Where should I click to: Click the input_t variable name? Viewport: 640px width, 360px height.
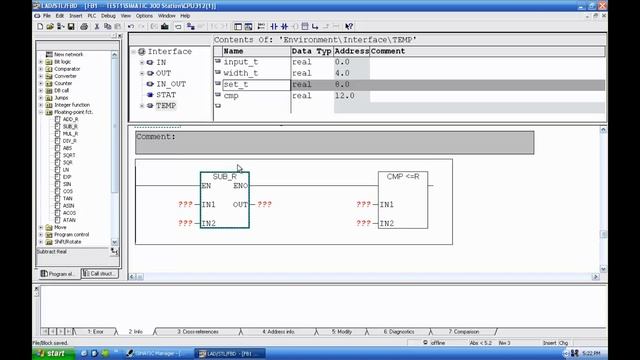point(241,62)
